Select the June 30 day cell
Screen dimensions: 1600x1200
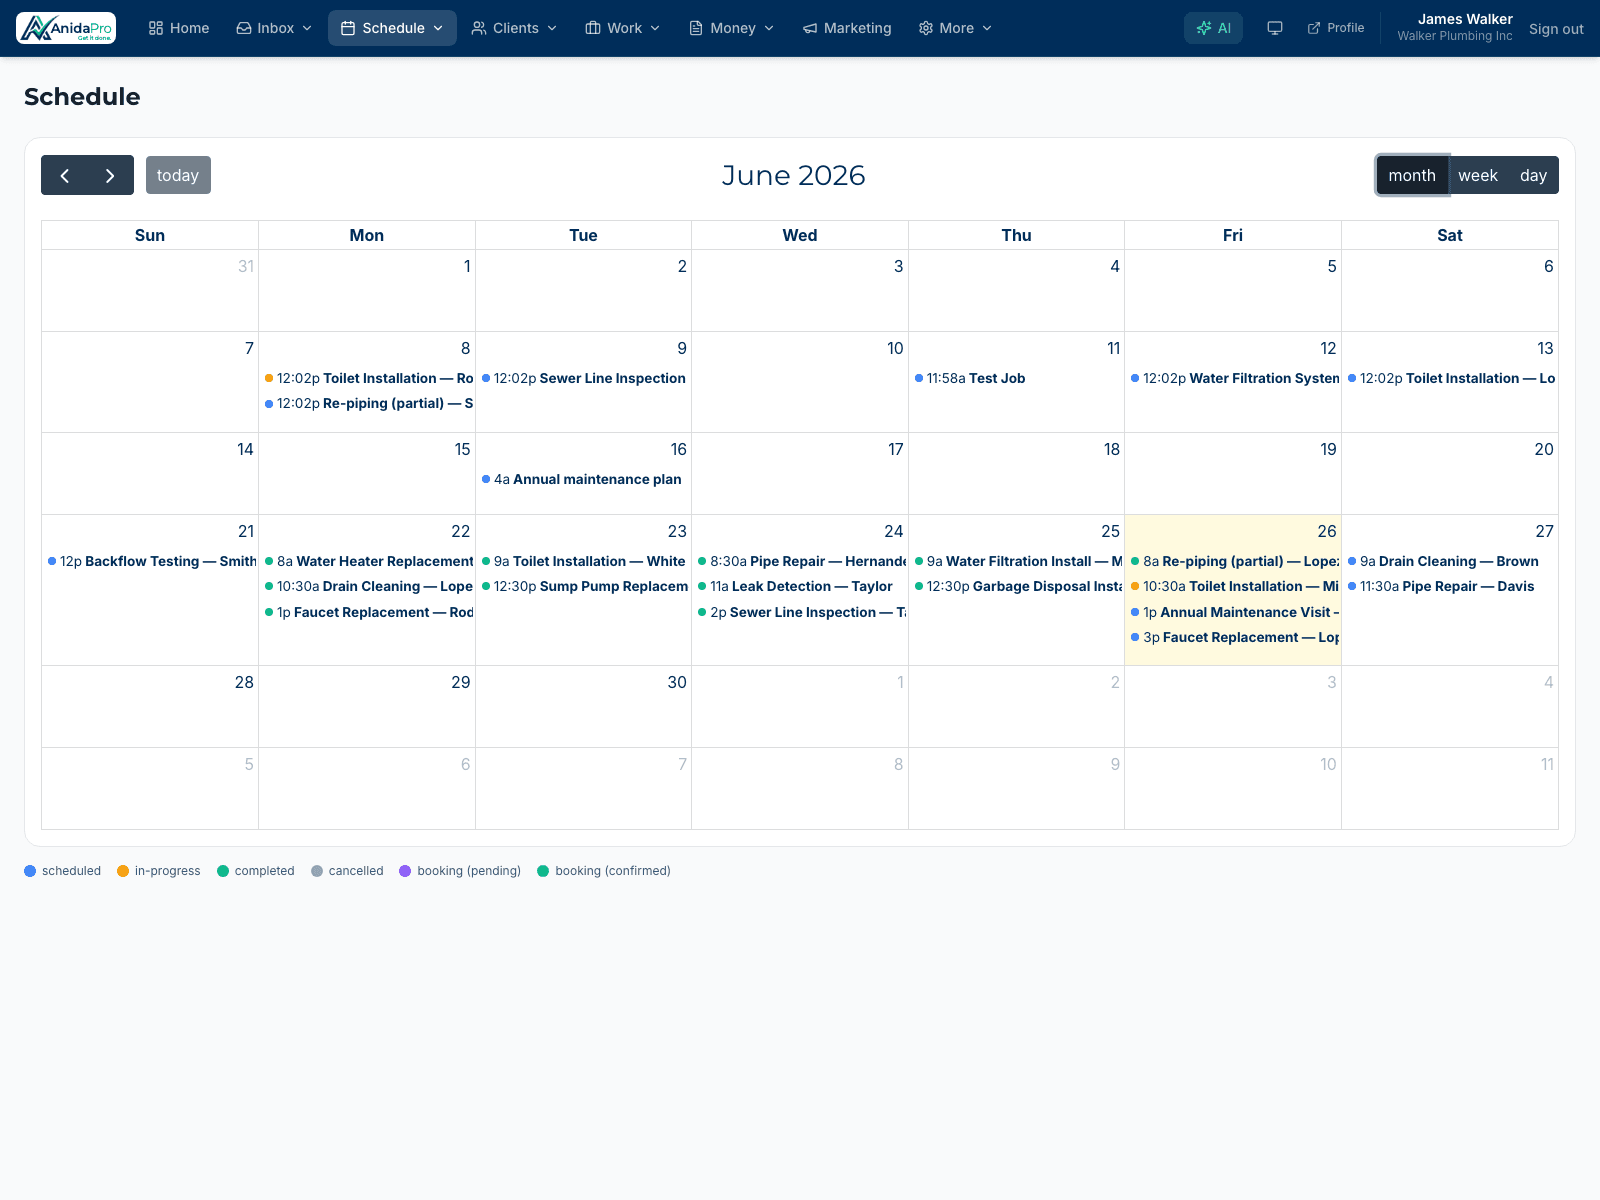click(x=583, y=706)
